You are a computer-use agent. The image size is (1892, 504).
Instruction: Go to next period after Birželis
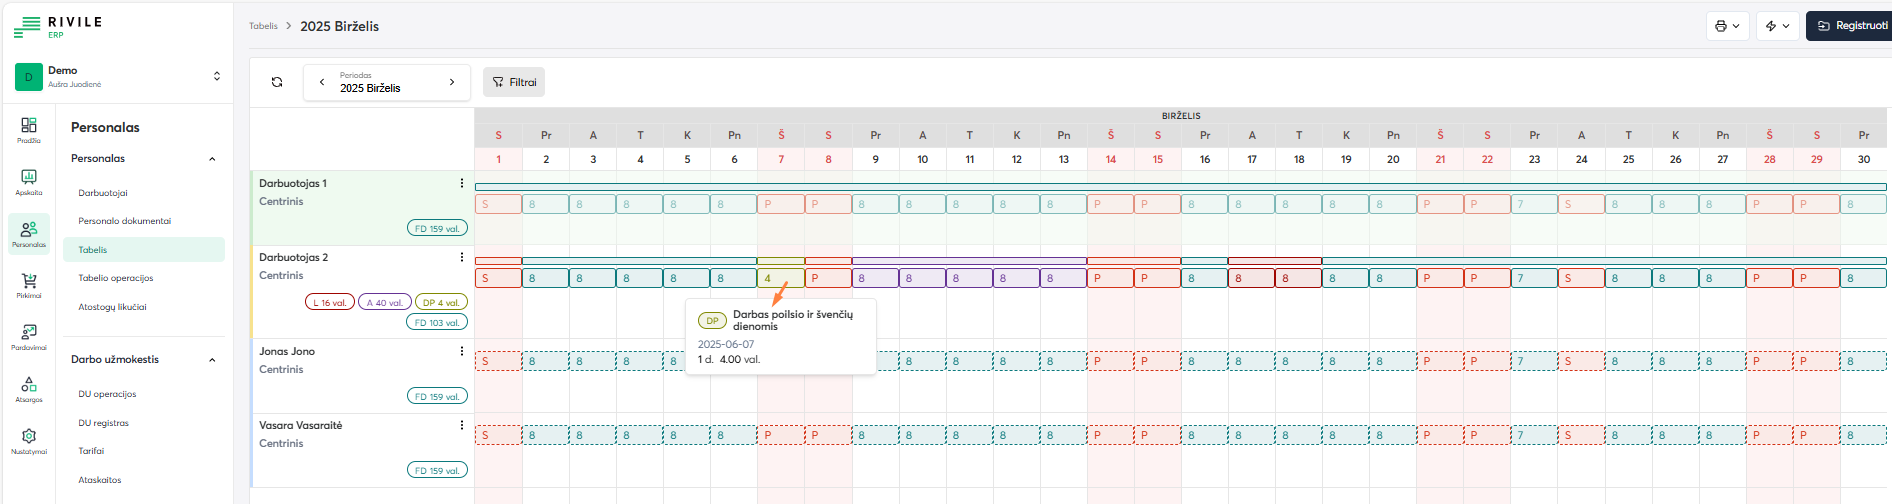pyautogui.click(x=452, y=82)
